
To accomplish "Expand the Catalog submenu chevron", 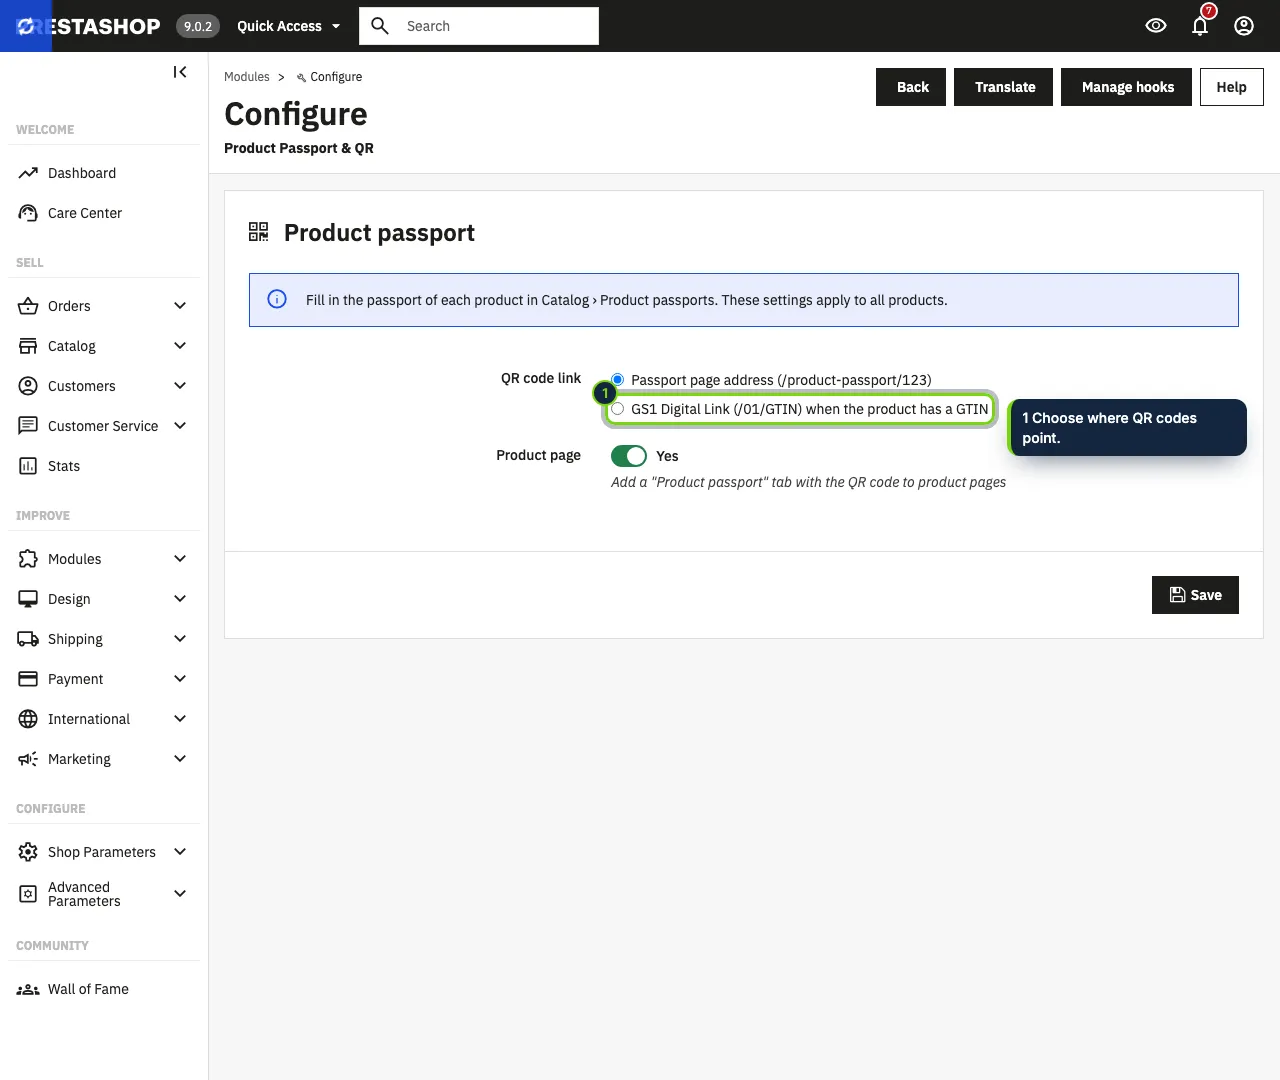I will point(180,346).
